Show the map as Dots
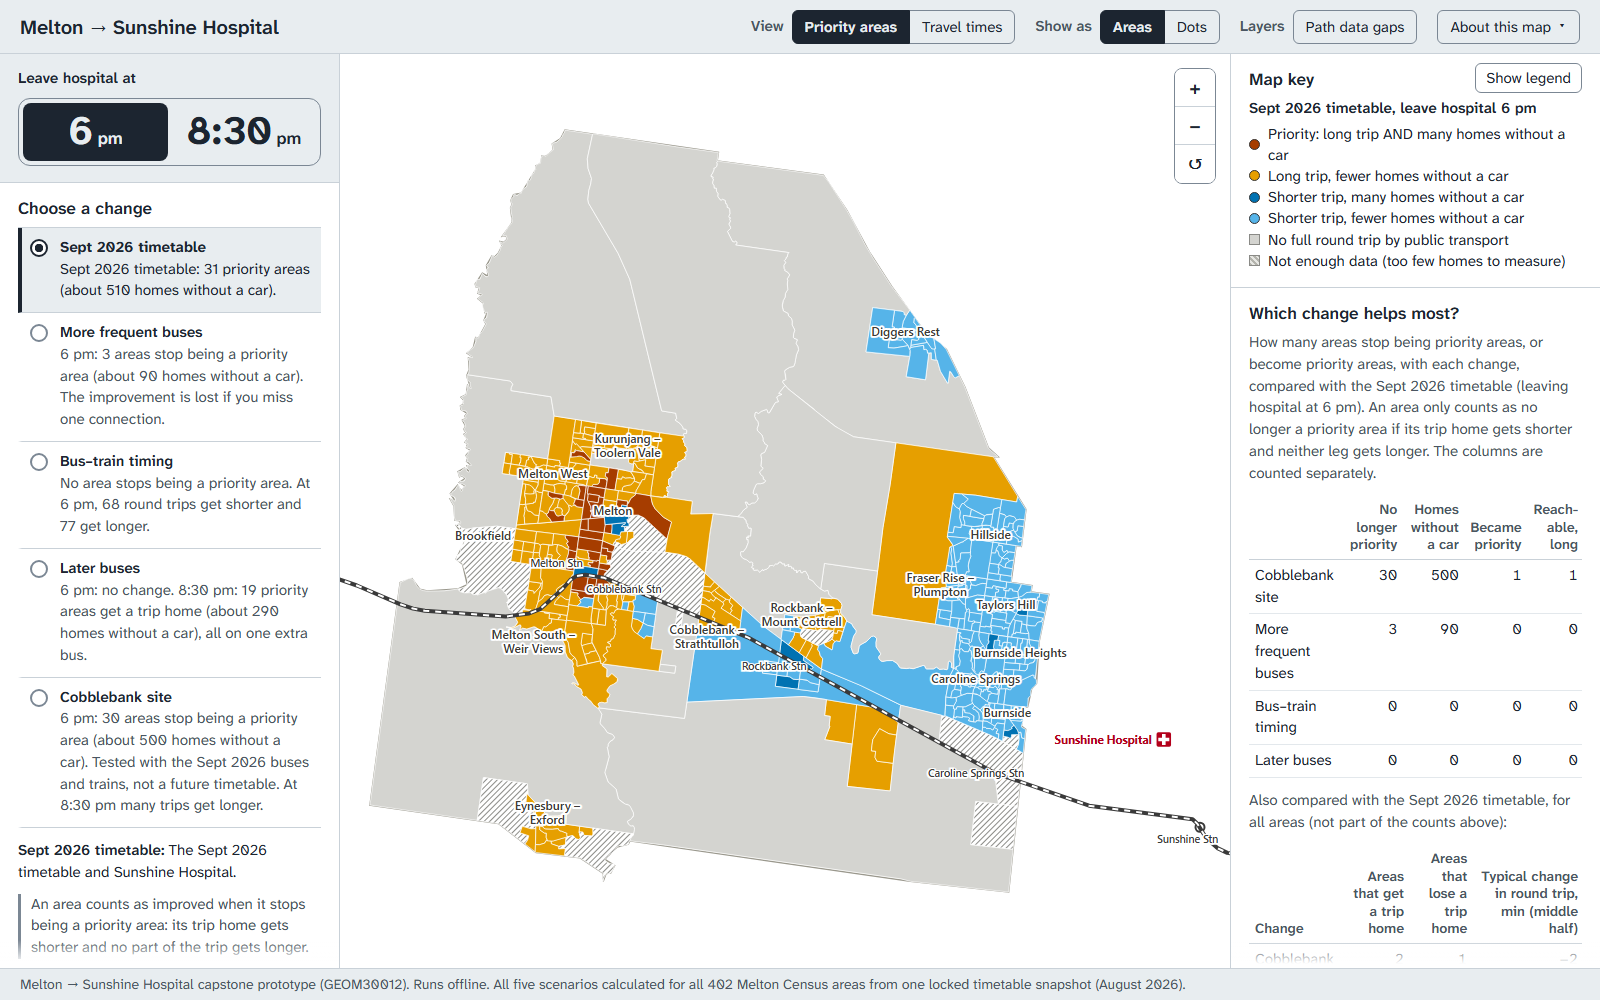The width and height of the screenshot is (1600, 1000). point(1191,27)
